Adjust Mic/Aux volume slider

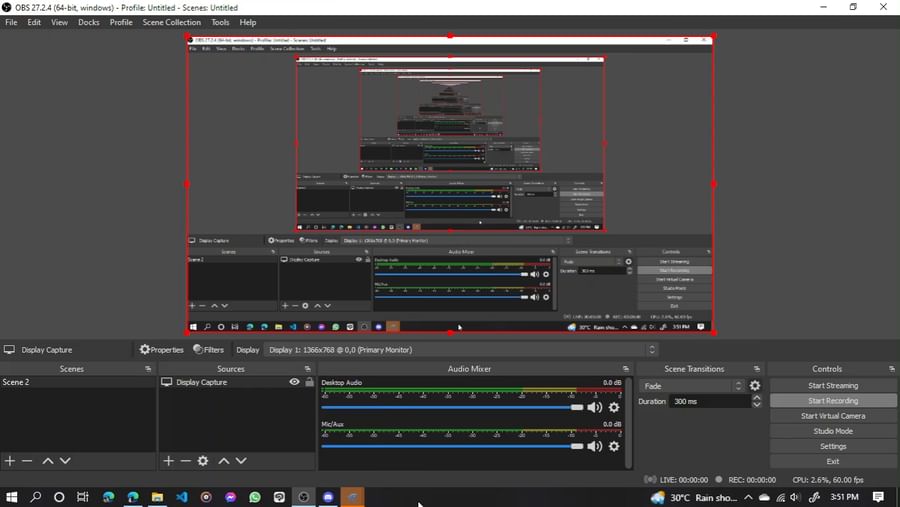click(x=452, y=446)
